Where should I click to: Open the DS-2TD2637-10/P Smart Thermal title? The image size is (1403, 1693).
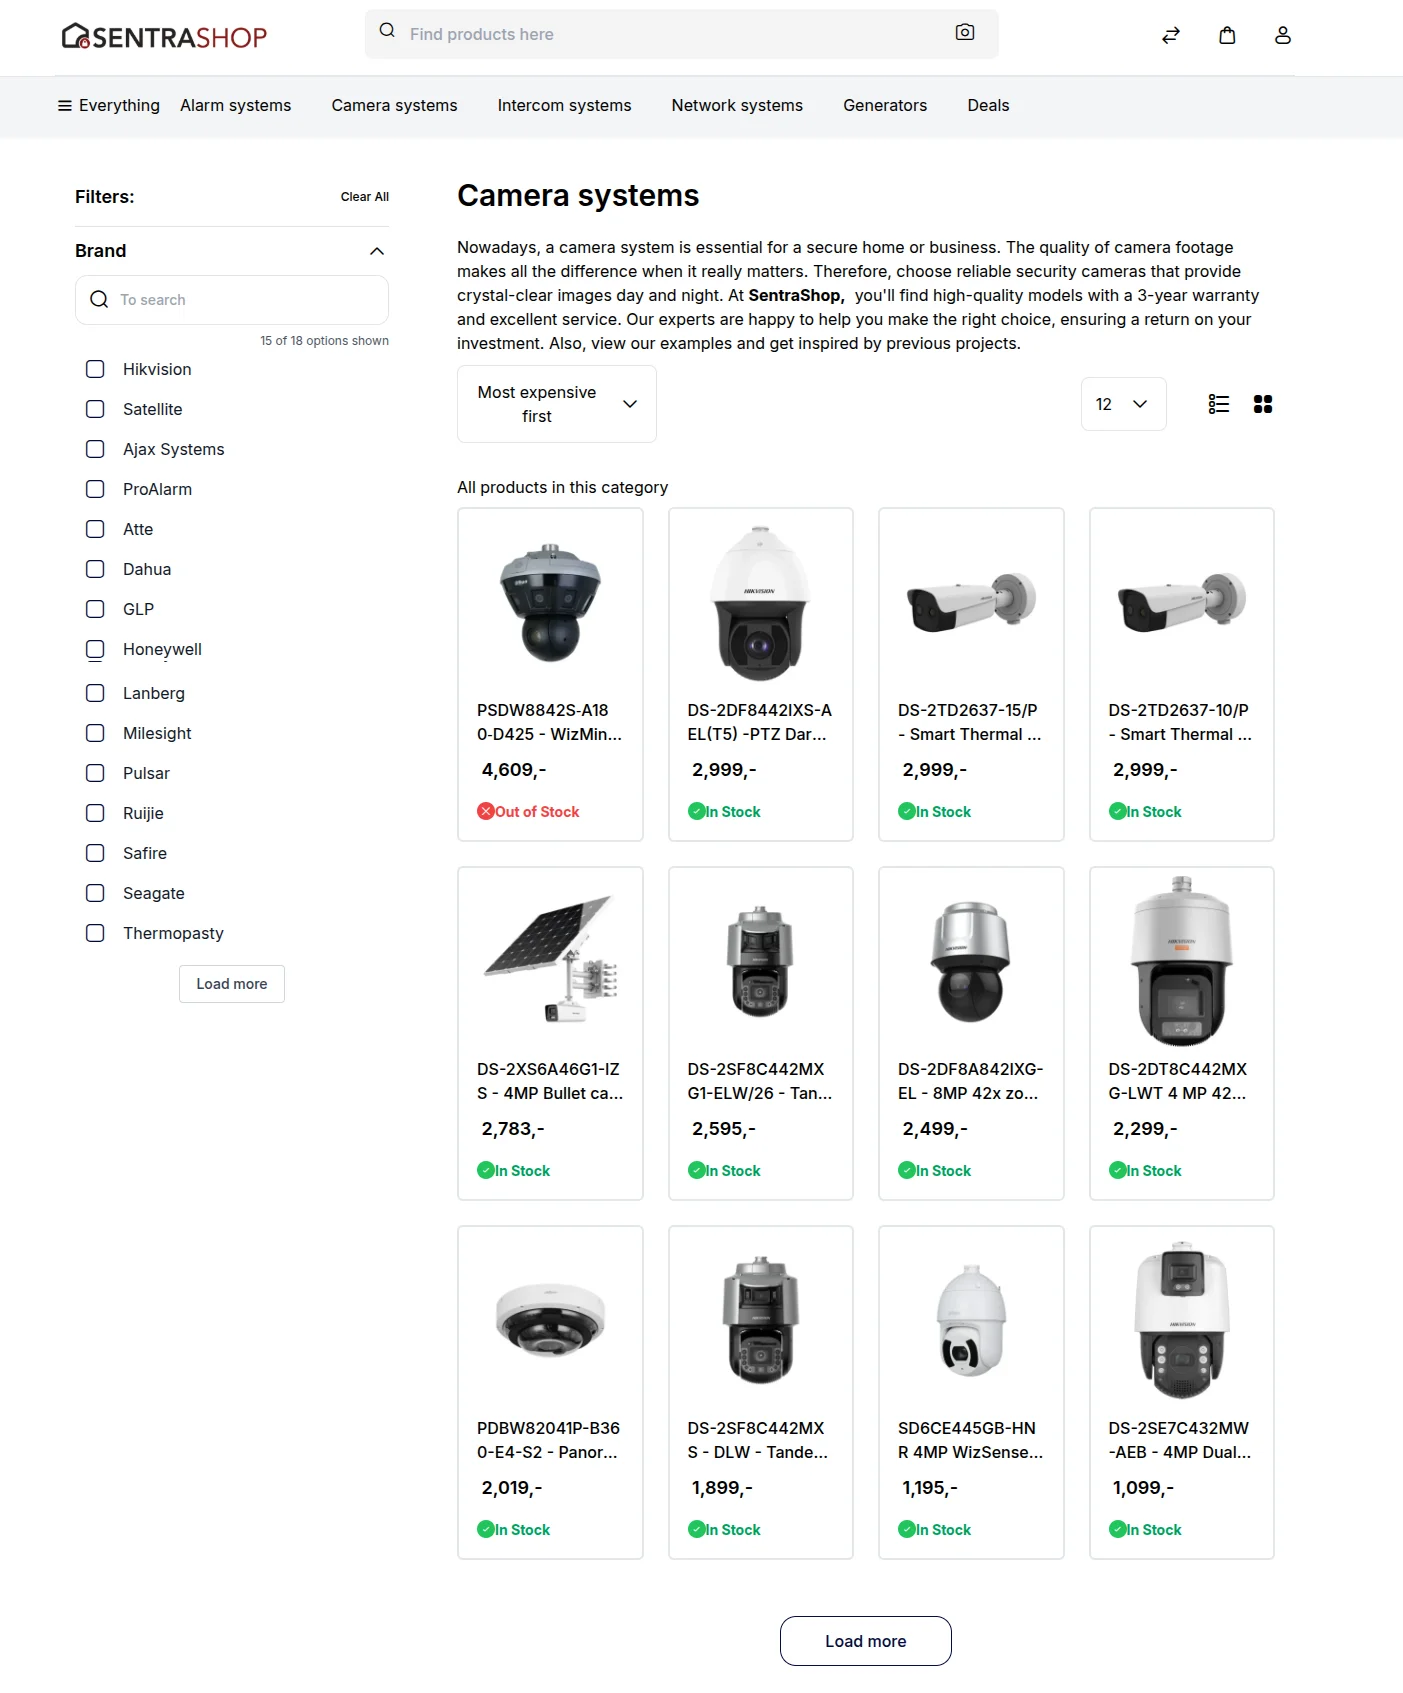(x=1180, y=722)
